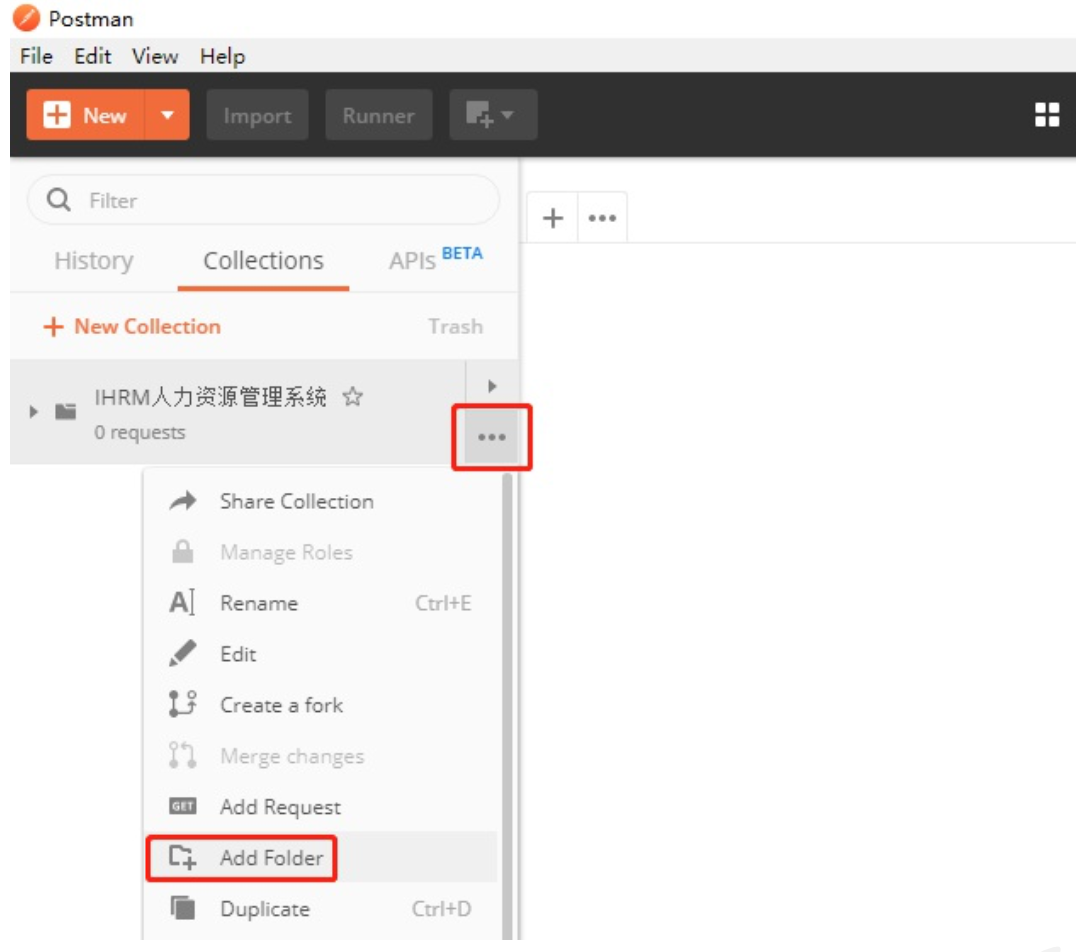Open the Help menu
This screenshot has height=952, width=1076.
[x=222, y=56]
